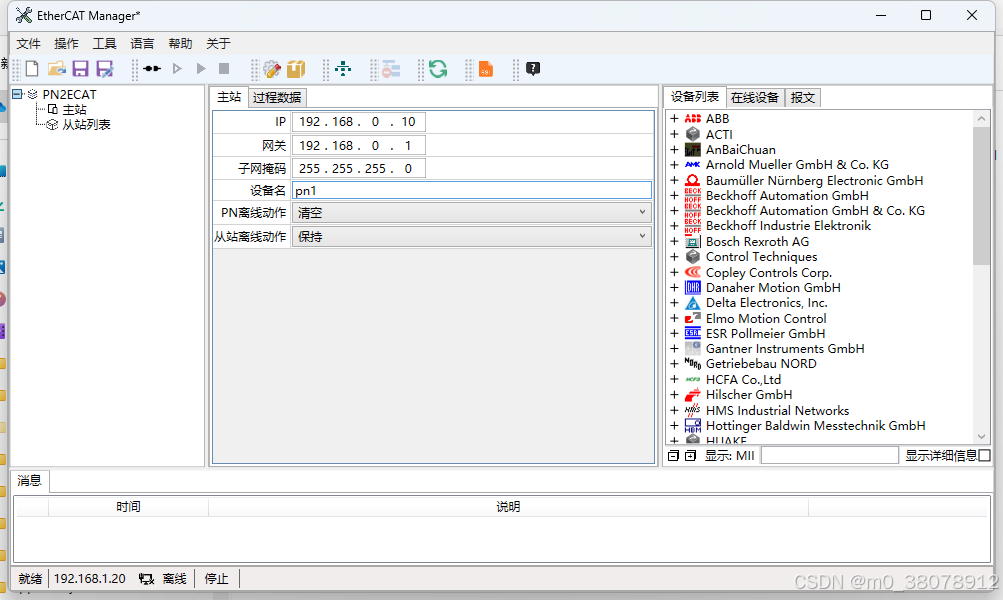Click the solid gray play button
Image resolution: width=1003 pixels, height=600 pixels.
click(201, 68)
